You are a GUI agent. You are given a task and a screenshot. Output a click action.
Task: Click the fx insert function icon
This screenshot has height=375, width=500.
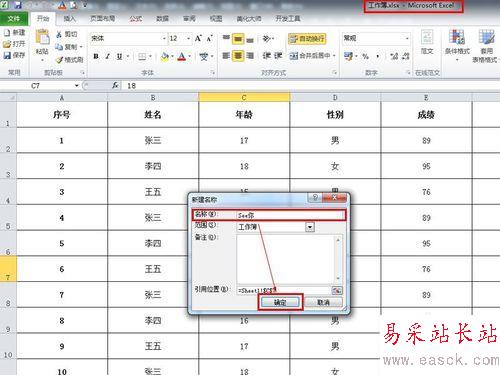115,86
